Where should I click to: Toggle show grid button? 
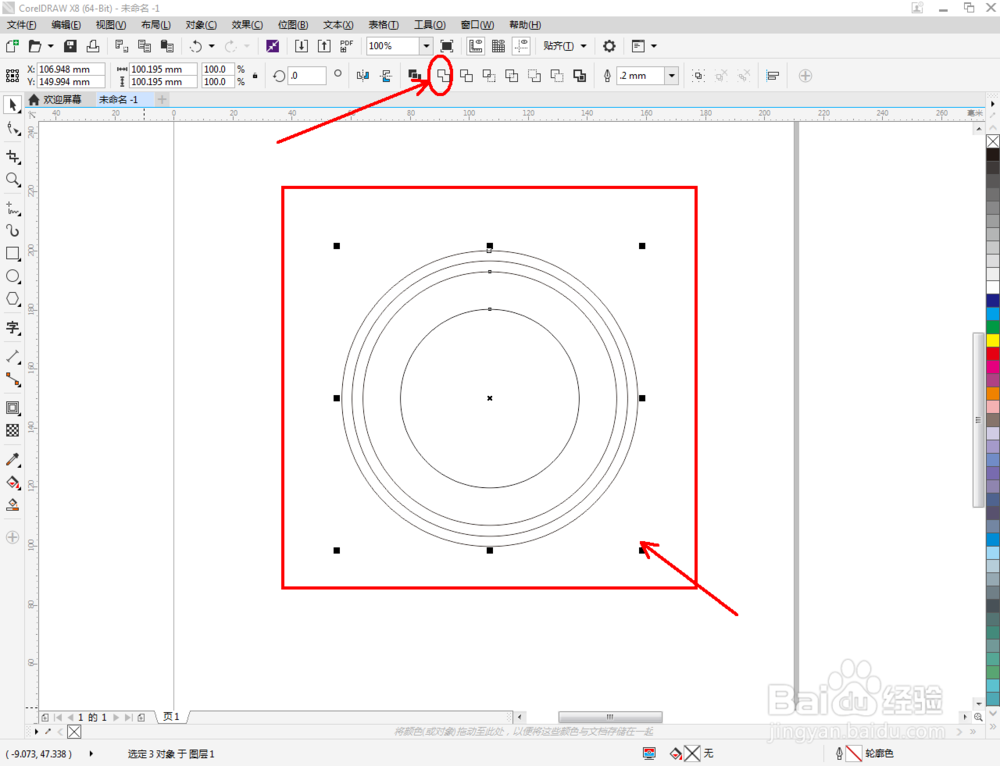(499, 46)
